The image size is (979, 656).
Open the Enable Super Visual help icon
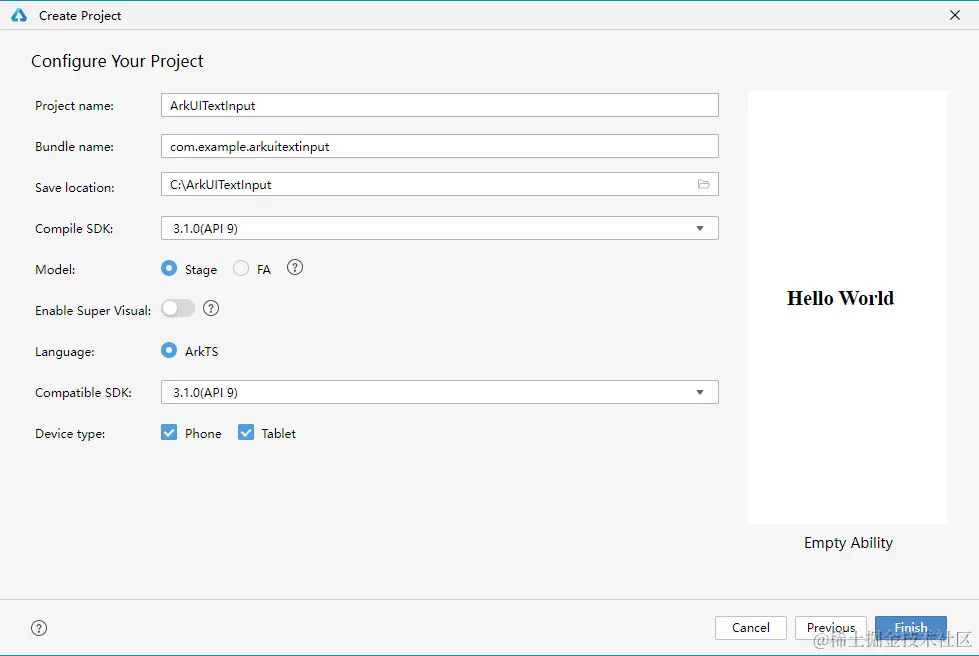click(x=211, y=308)
